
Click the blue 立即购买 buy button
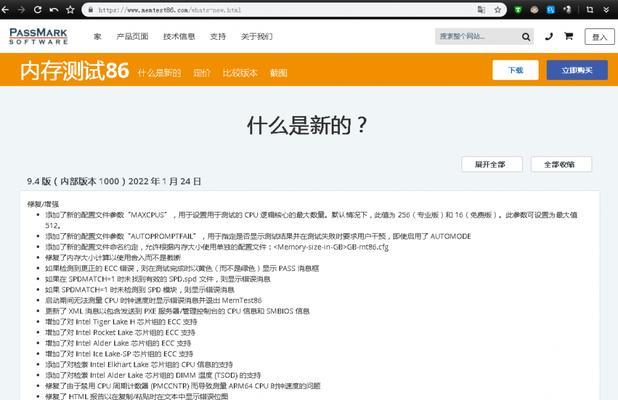point(577,70)
